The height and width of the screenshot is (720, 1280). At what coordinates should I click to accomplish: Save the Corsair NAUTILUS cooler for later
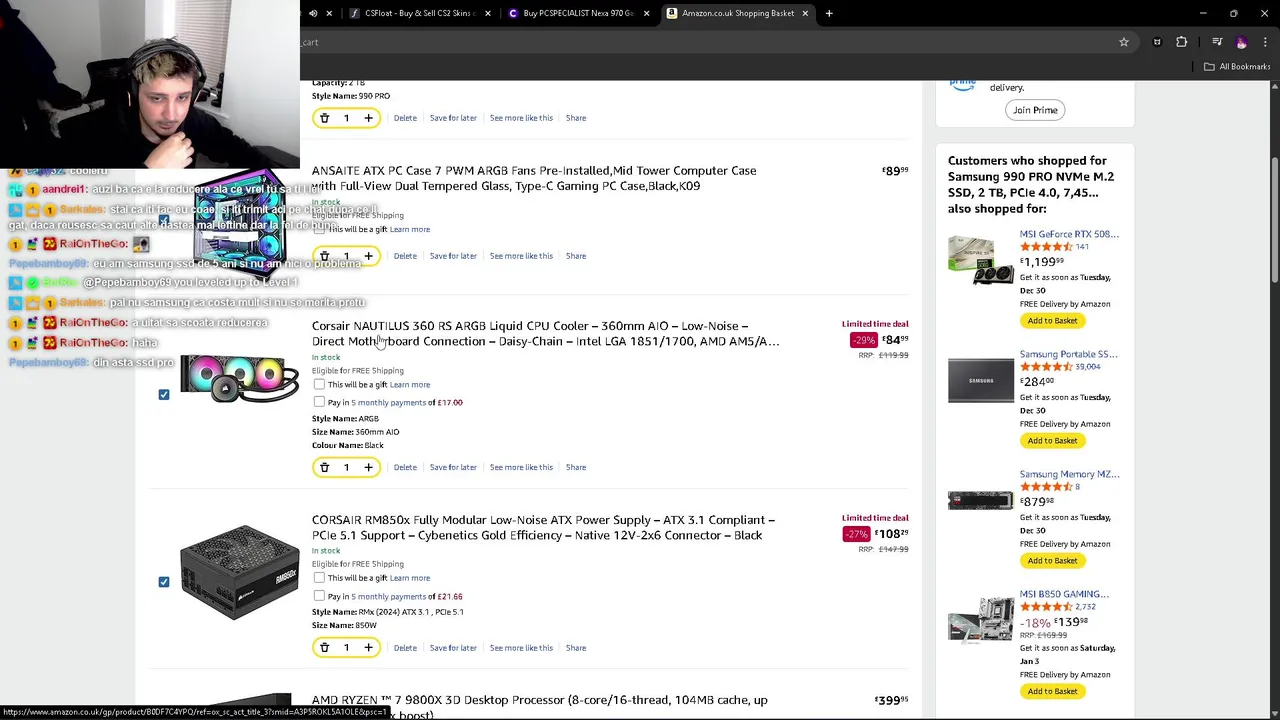tap(453, 467)
